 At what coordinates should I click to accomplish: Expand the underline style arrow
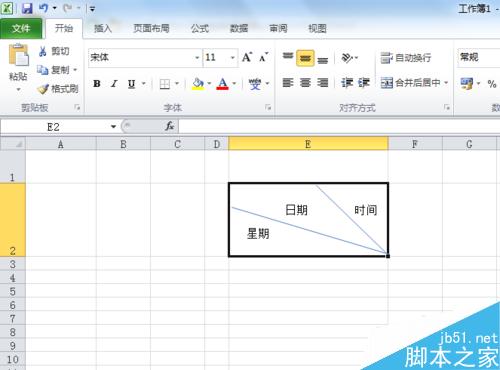[x=144, y=84]
